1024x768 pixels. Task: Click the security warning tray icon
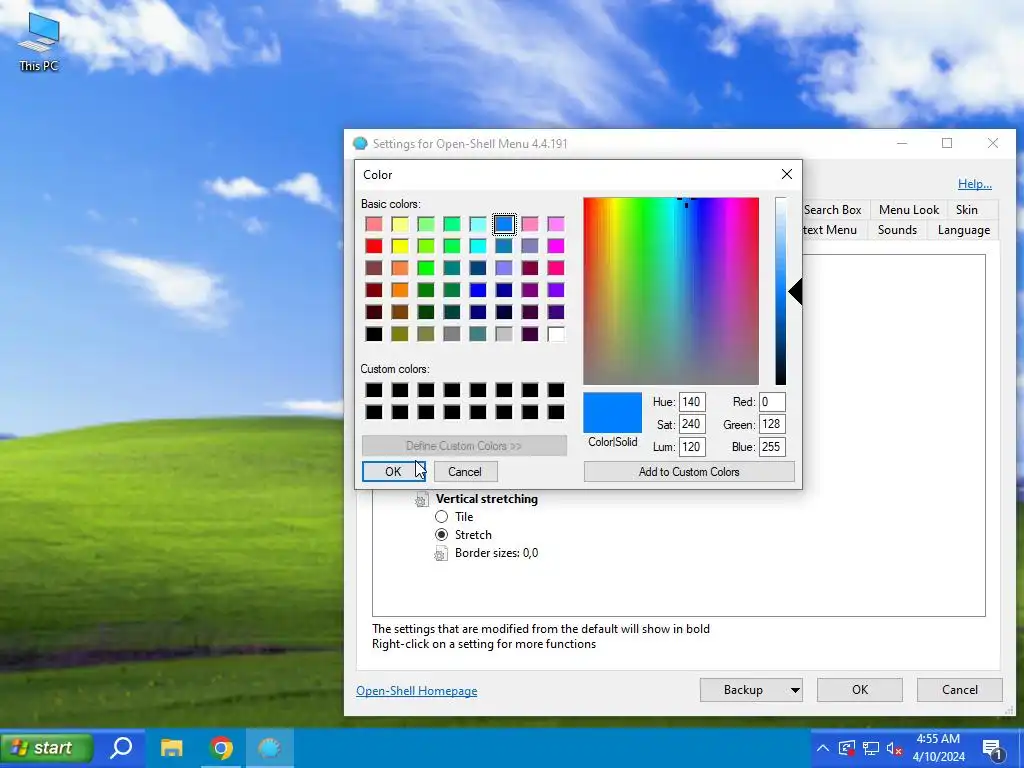click(x=846, y=748)
